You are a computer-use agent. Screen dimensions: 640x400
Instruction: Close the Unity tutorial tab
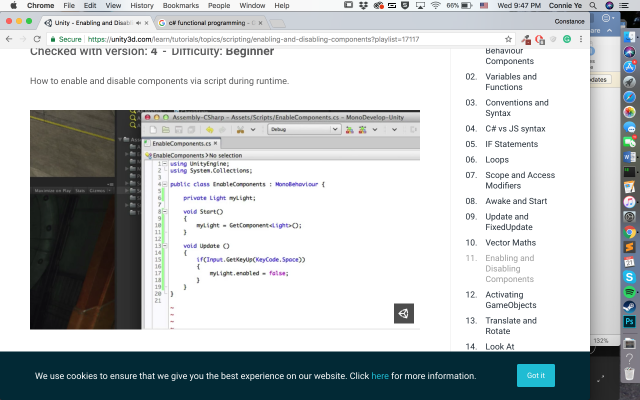point(147,23)
